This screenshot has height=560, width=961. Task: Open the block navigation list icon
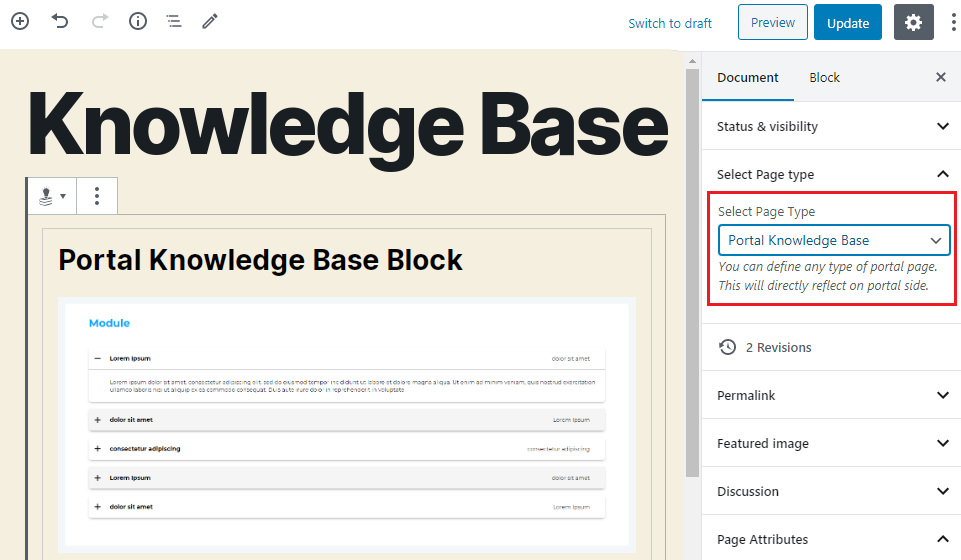(x=174, y=21)
